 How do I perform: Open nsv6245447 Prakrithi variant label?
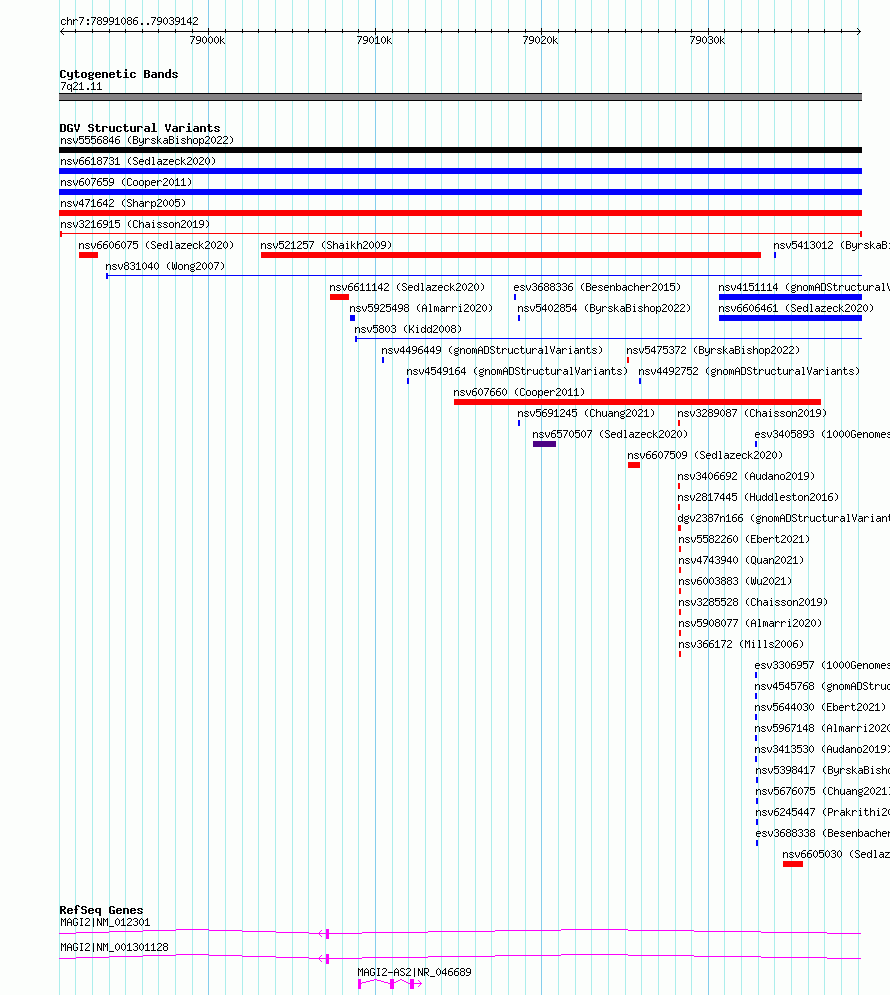[x=823, y=811]
